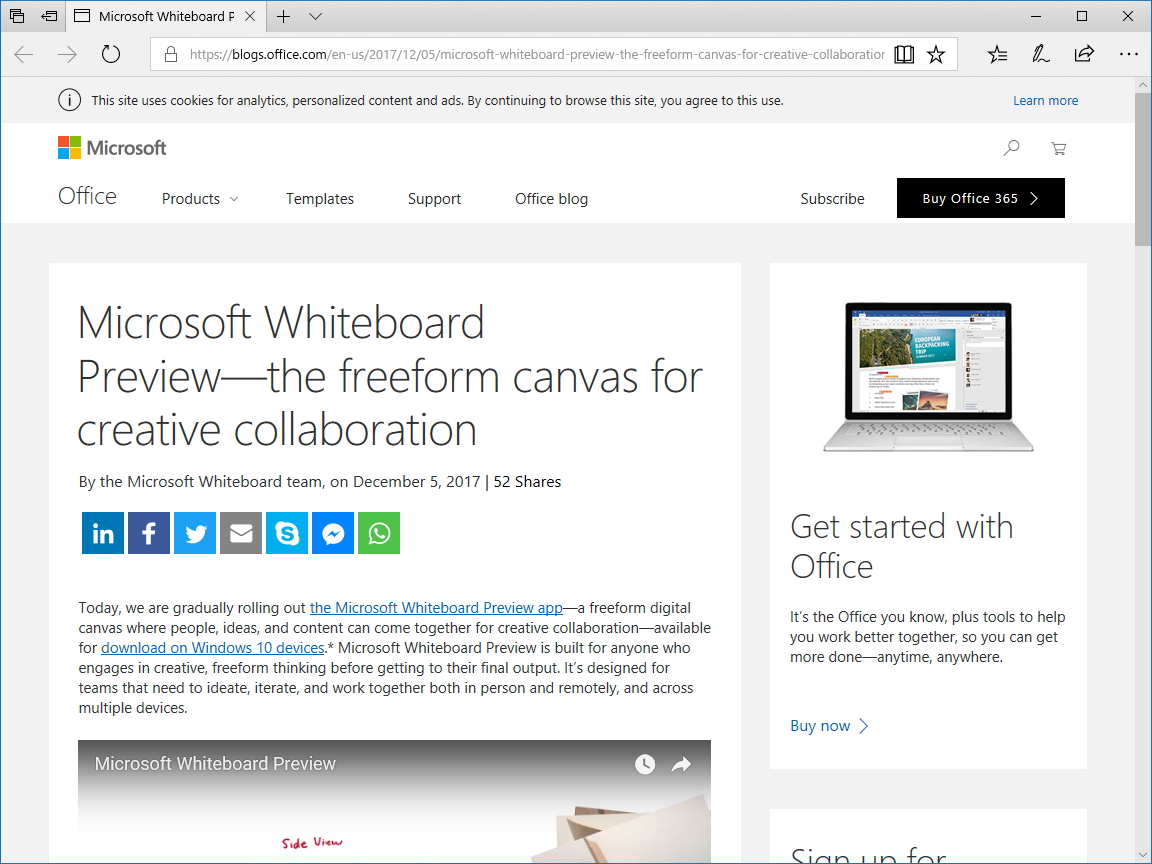This screenshot has width=1152, height=864.
Task: View site security lock icon
Action: [170, 54]
